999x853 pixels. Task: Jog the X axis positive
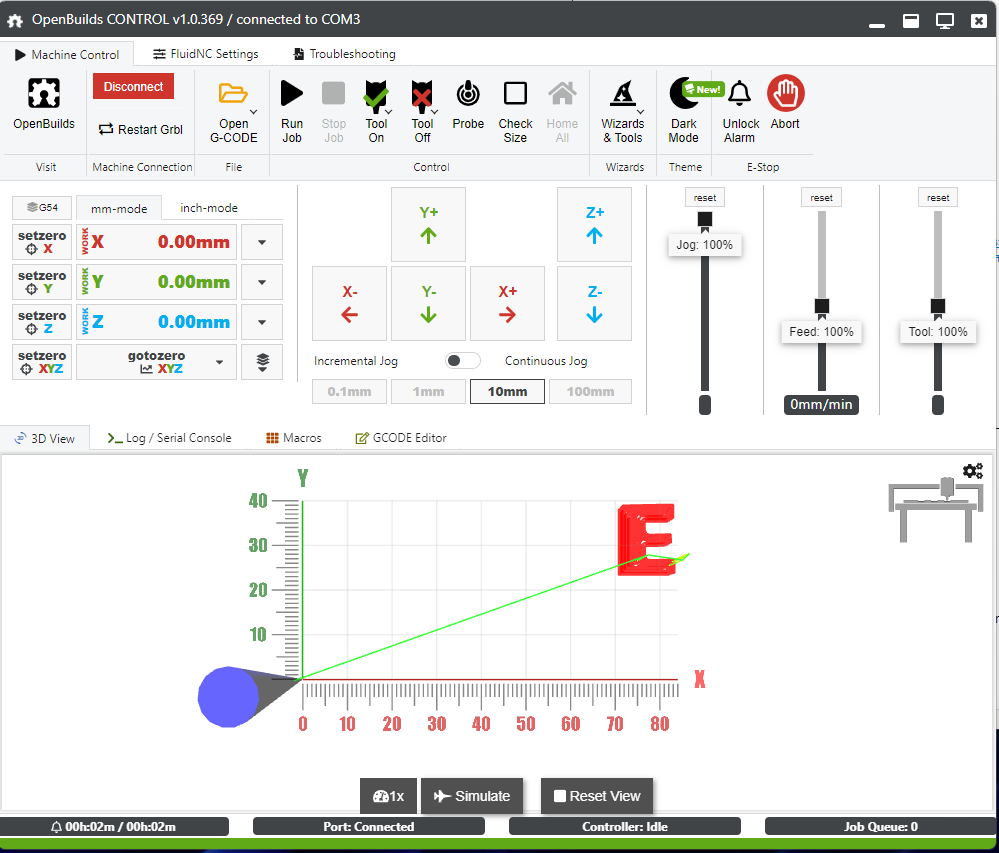tap(507, 303)
